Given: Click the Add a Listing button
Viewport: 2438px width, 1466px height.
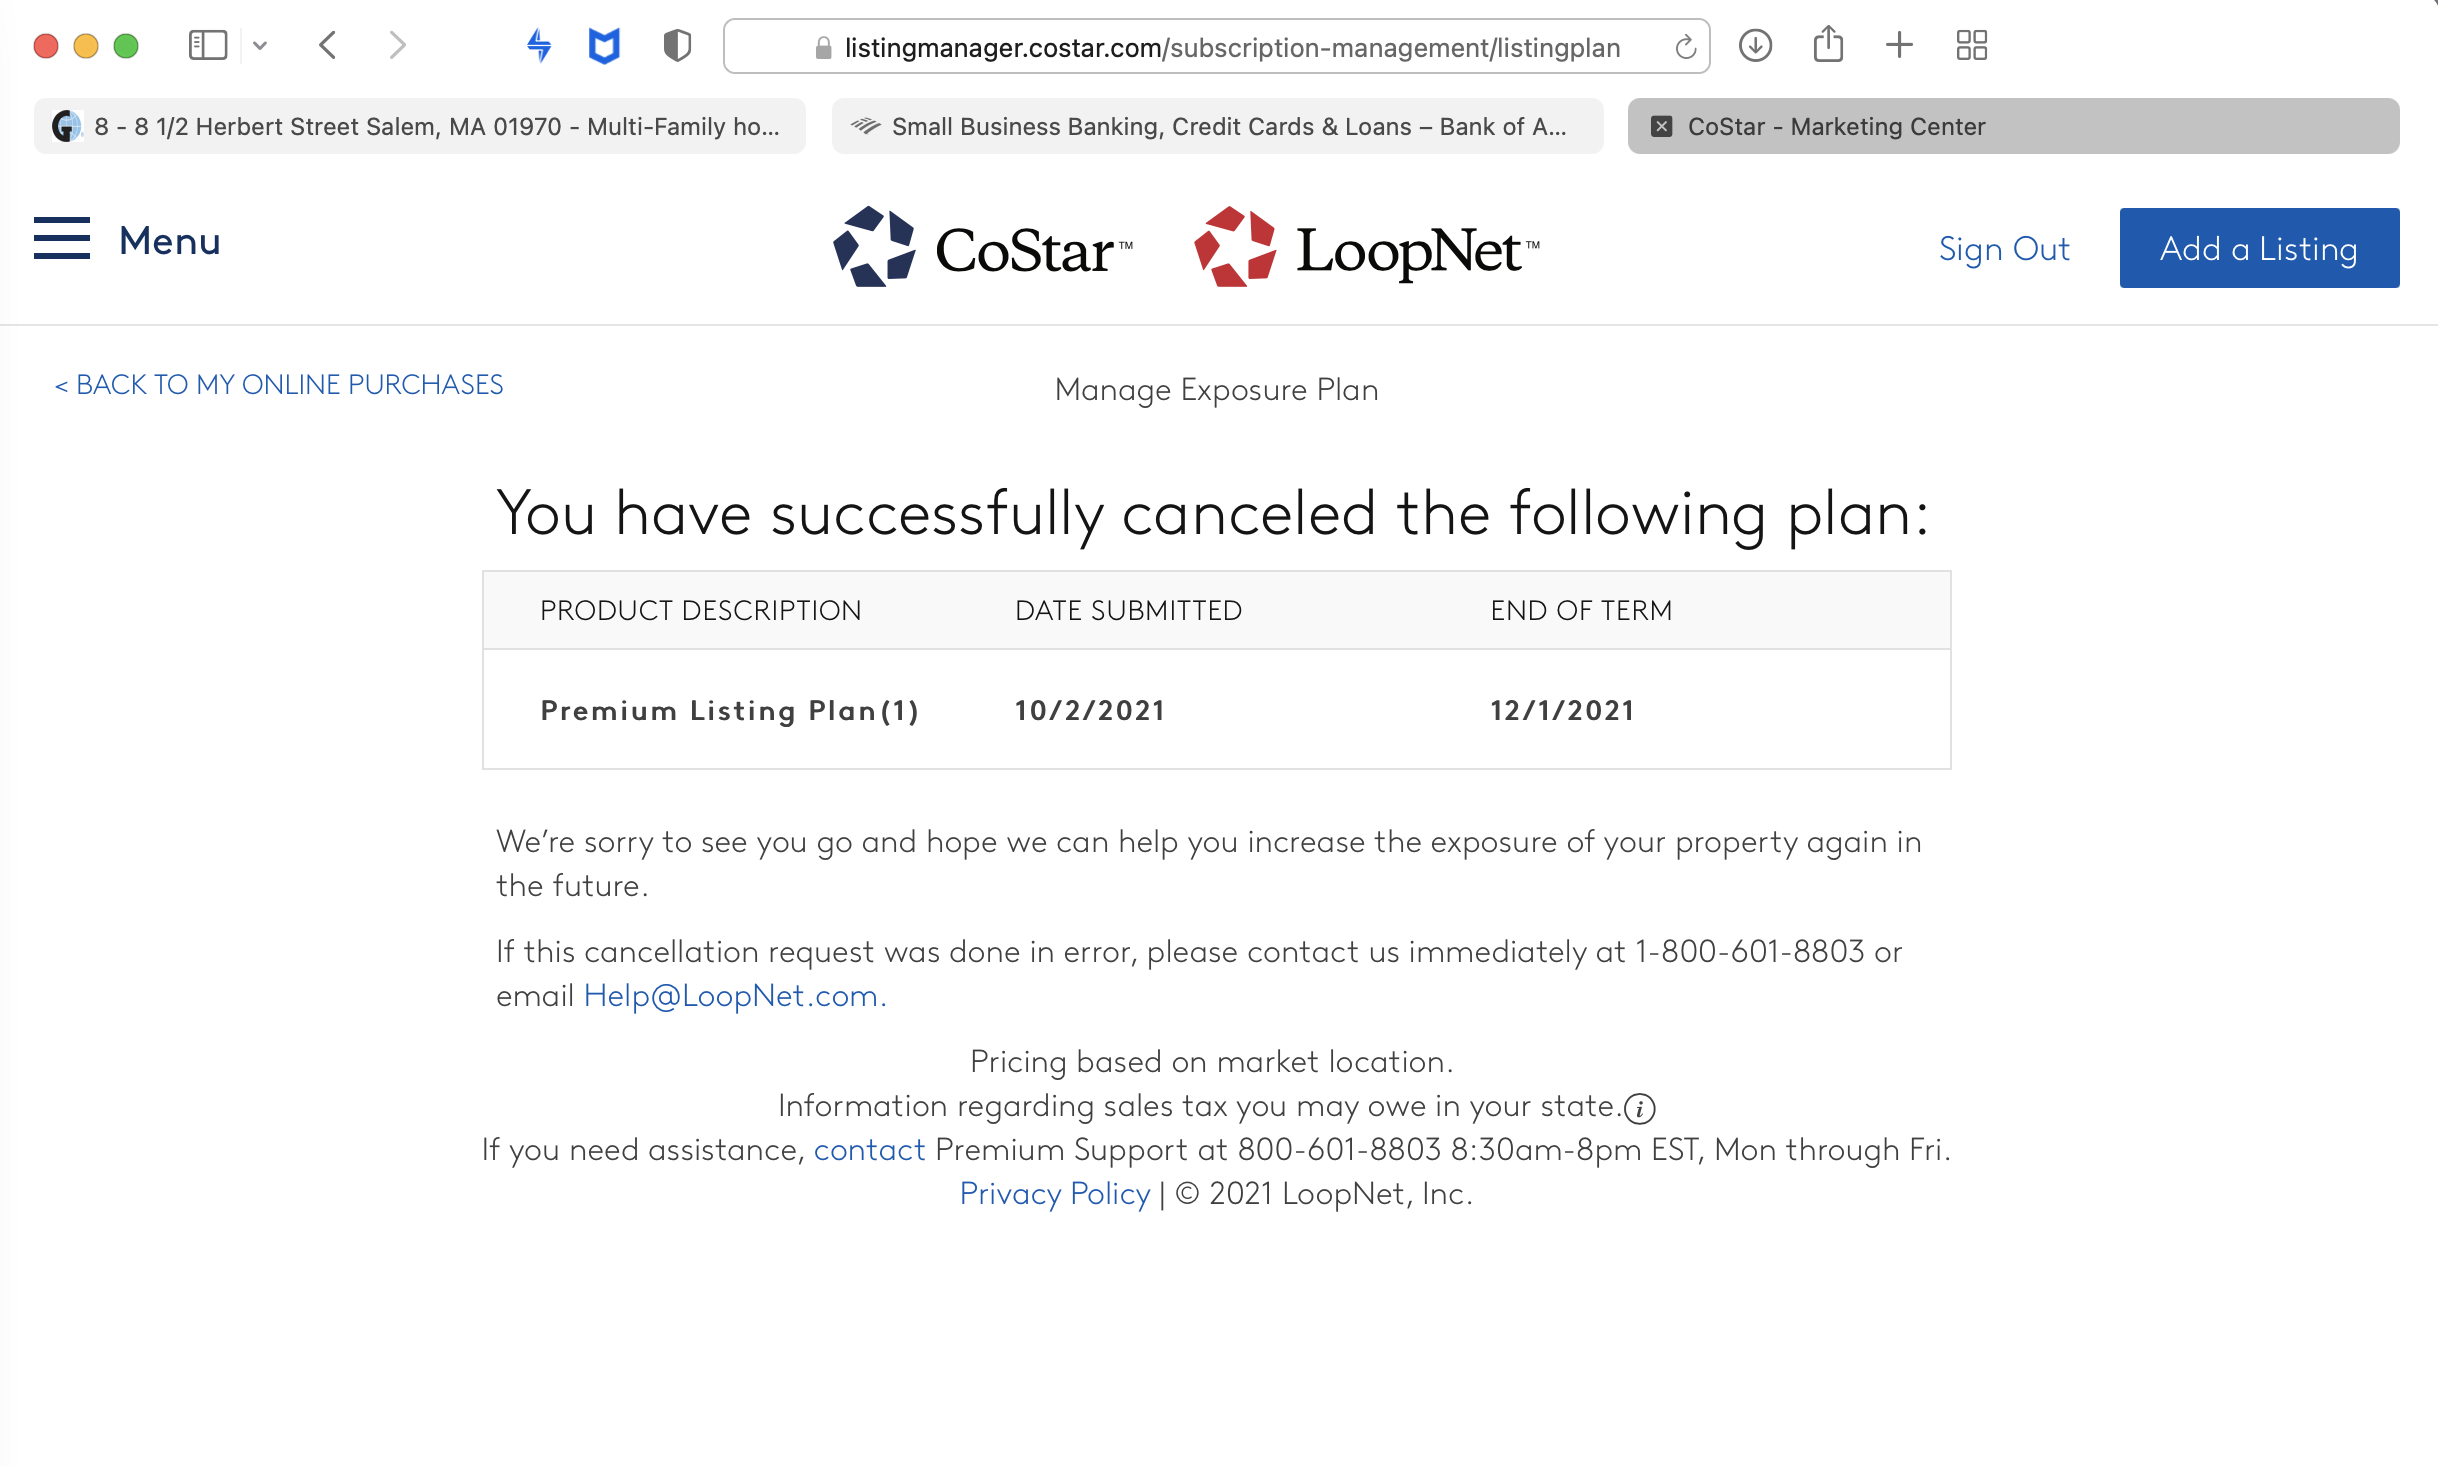Looking at the screenshot, I should [2258, 248].
